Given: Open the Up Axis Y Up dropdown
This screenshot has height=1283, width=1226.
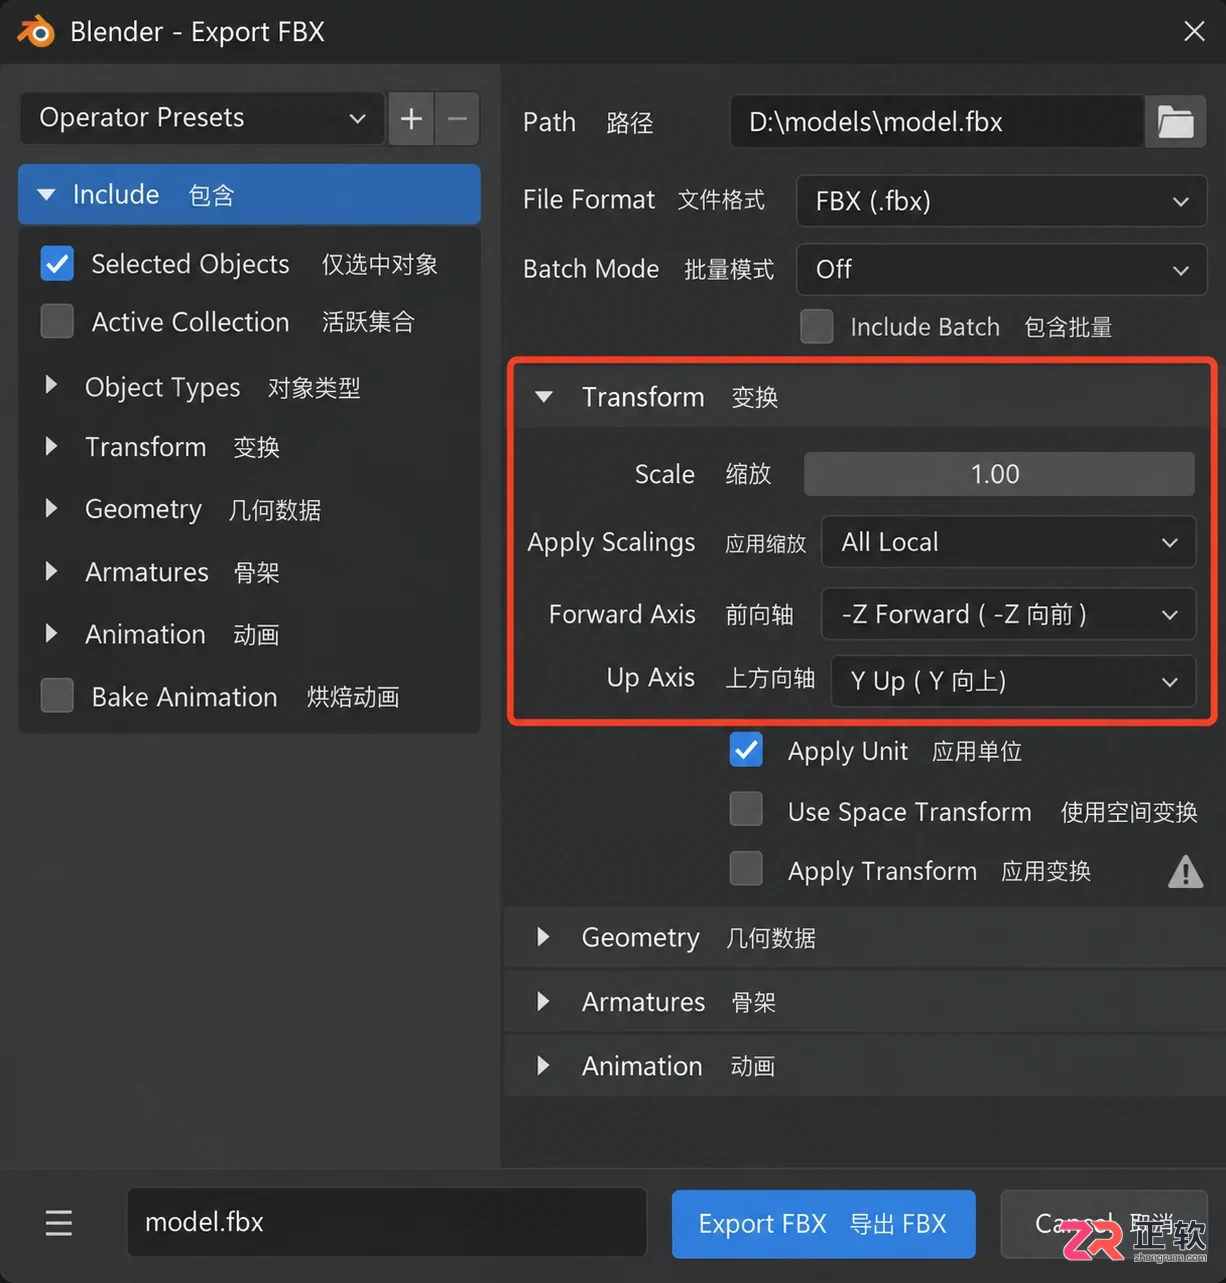Looking at the screenshot, I should (1013, 681).
